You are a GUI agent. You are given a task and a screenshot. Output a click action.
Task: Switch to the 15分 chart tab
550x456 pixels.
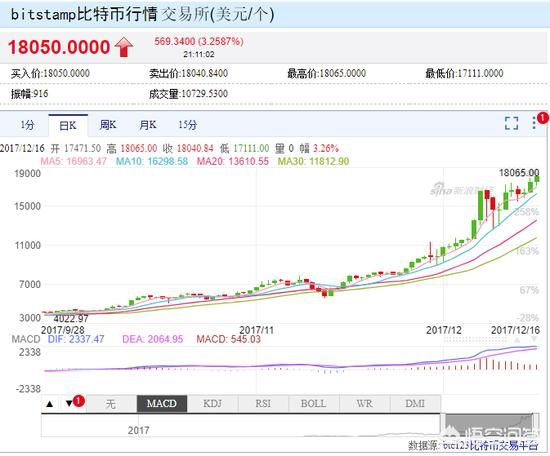pos(187,125)
